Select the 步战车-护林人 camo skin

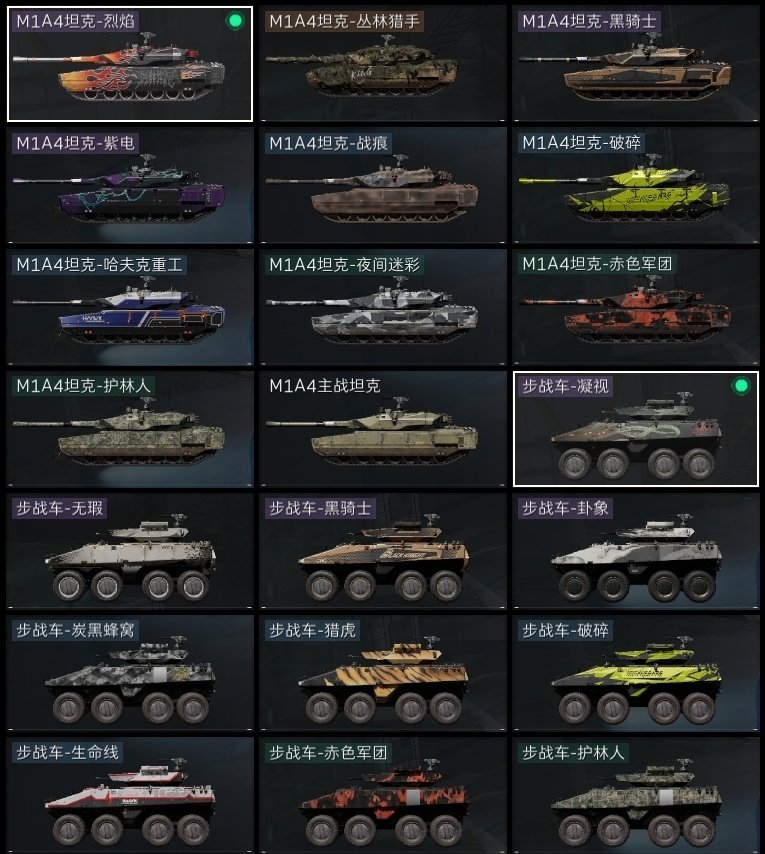tap(635, 795)
